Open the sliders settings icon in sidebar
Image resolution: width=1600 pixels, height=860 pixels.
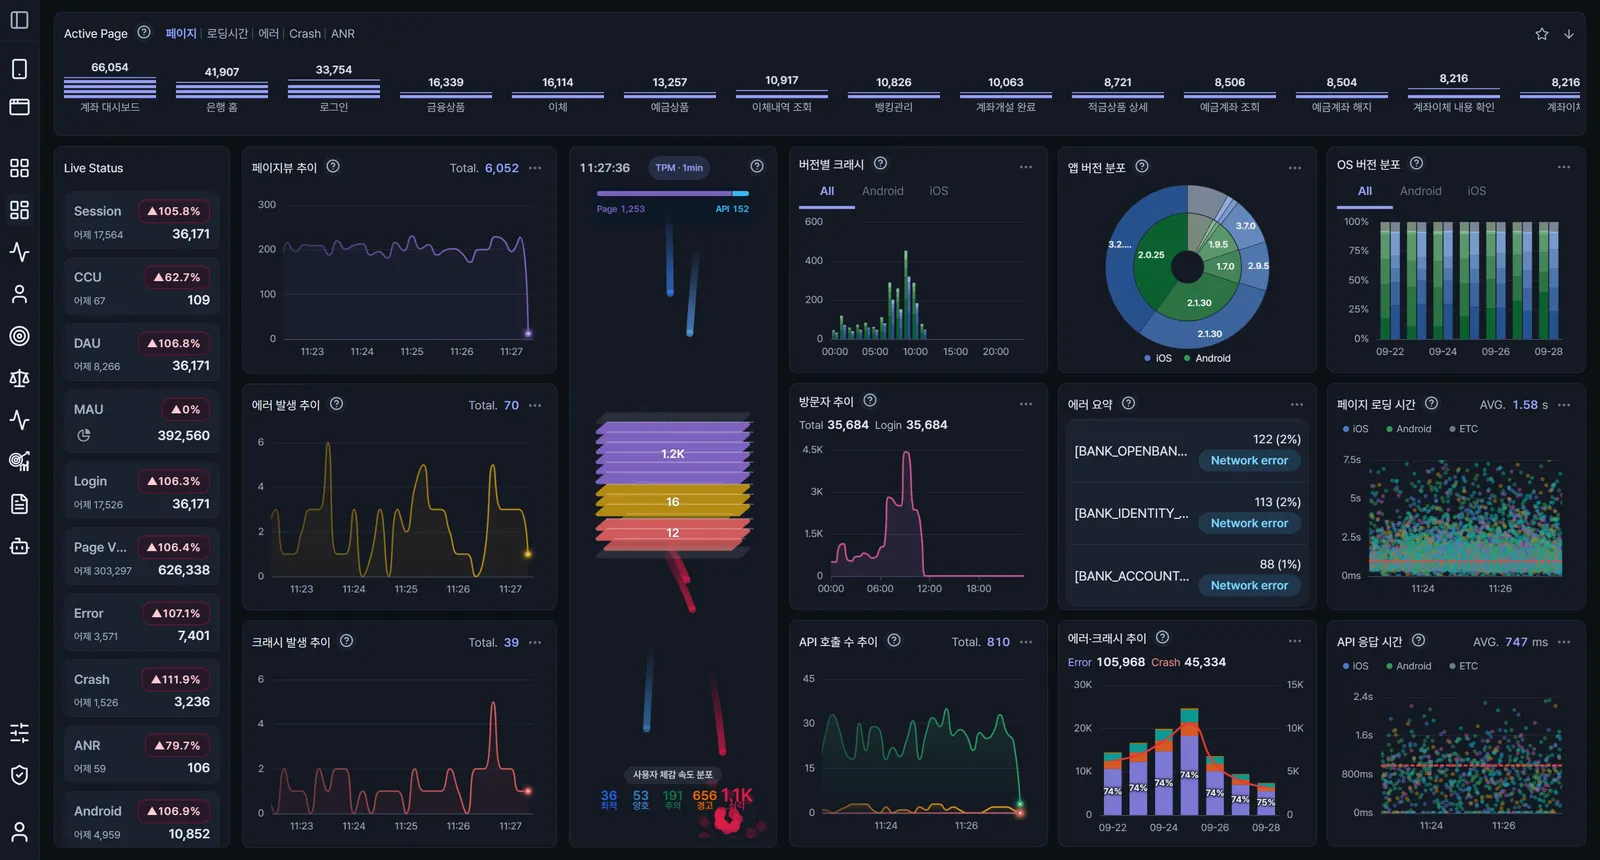pos(19,733)
